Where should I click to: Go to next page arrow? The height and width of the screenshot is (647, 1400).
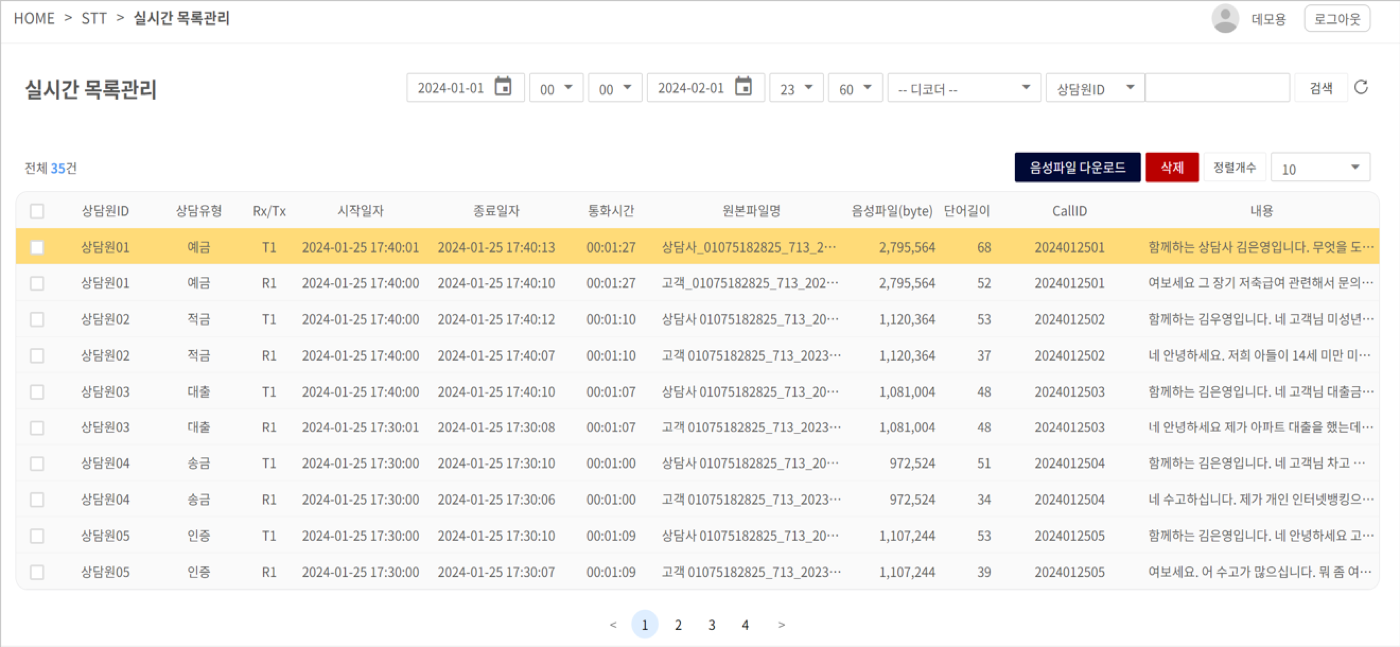coord(781,625)
